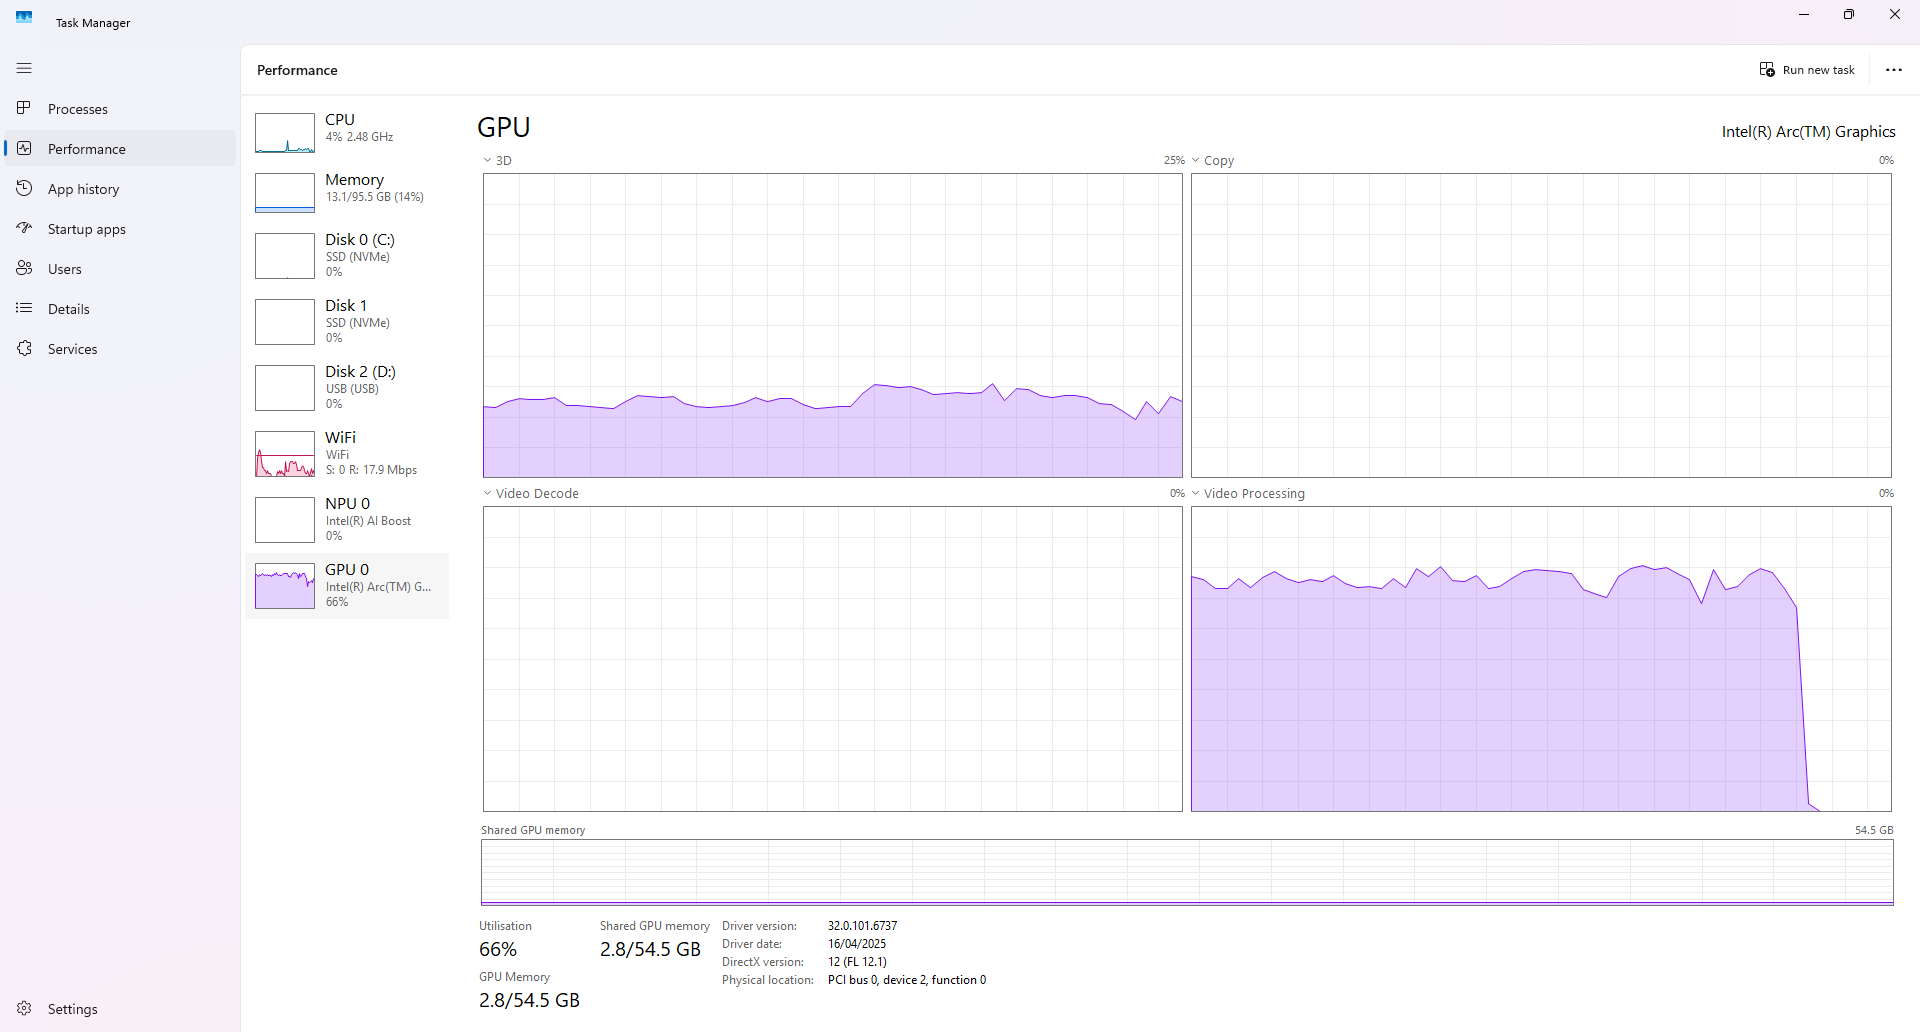Click the hamburger navigation menu icon
Screen dimensions: 1920x1032
click(24, 68)
